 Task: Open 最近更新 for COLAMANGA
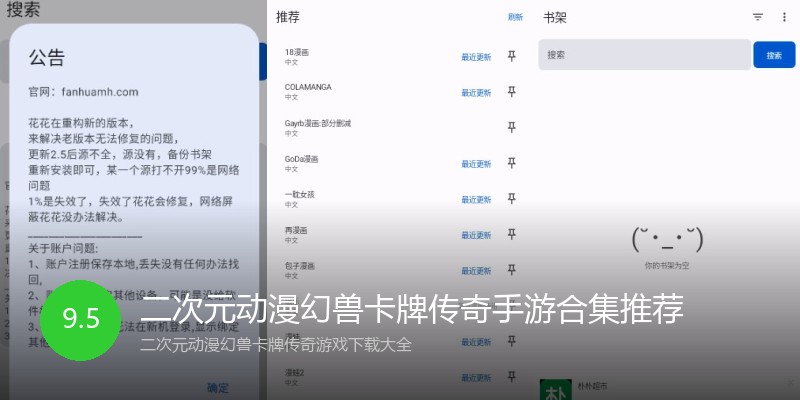coord(476,93)
